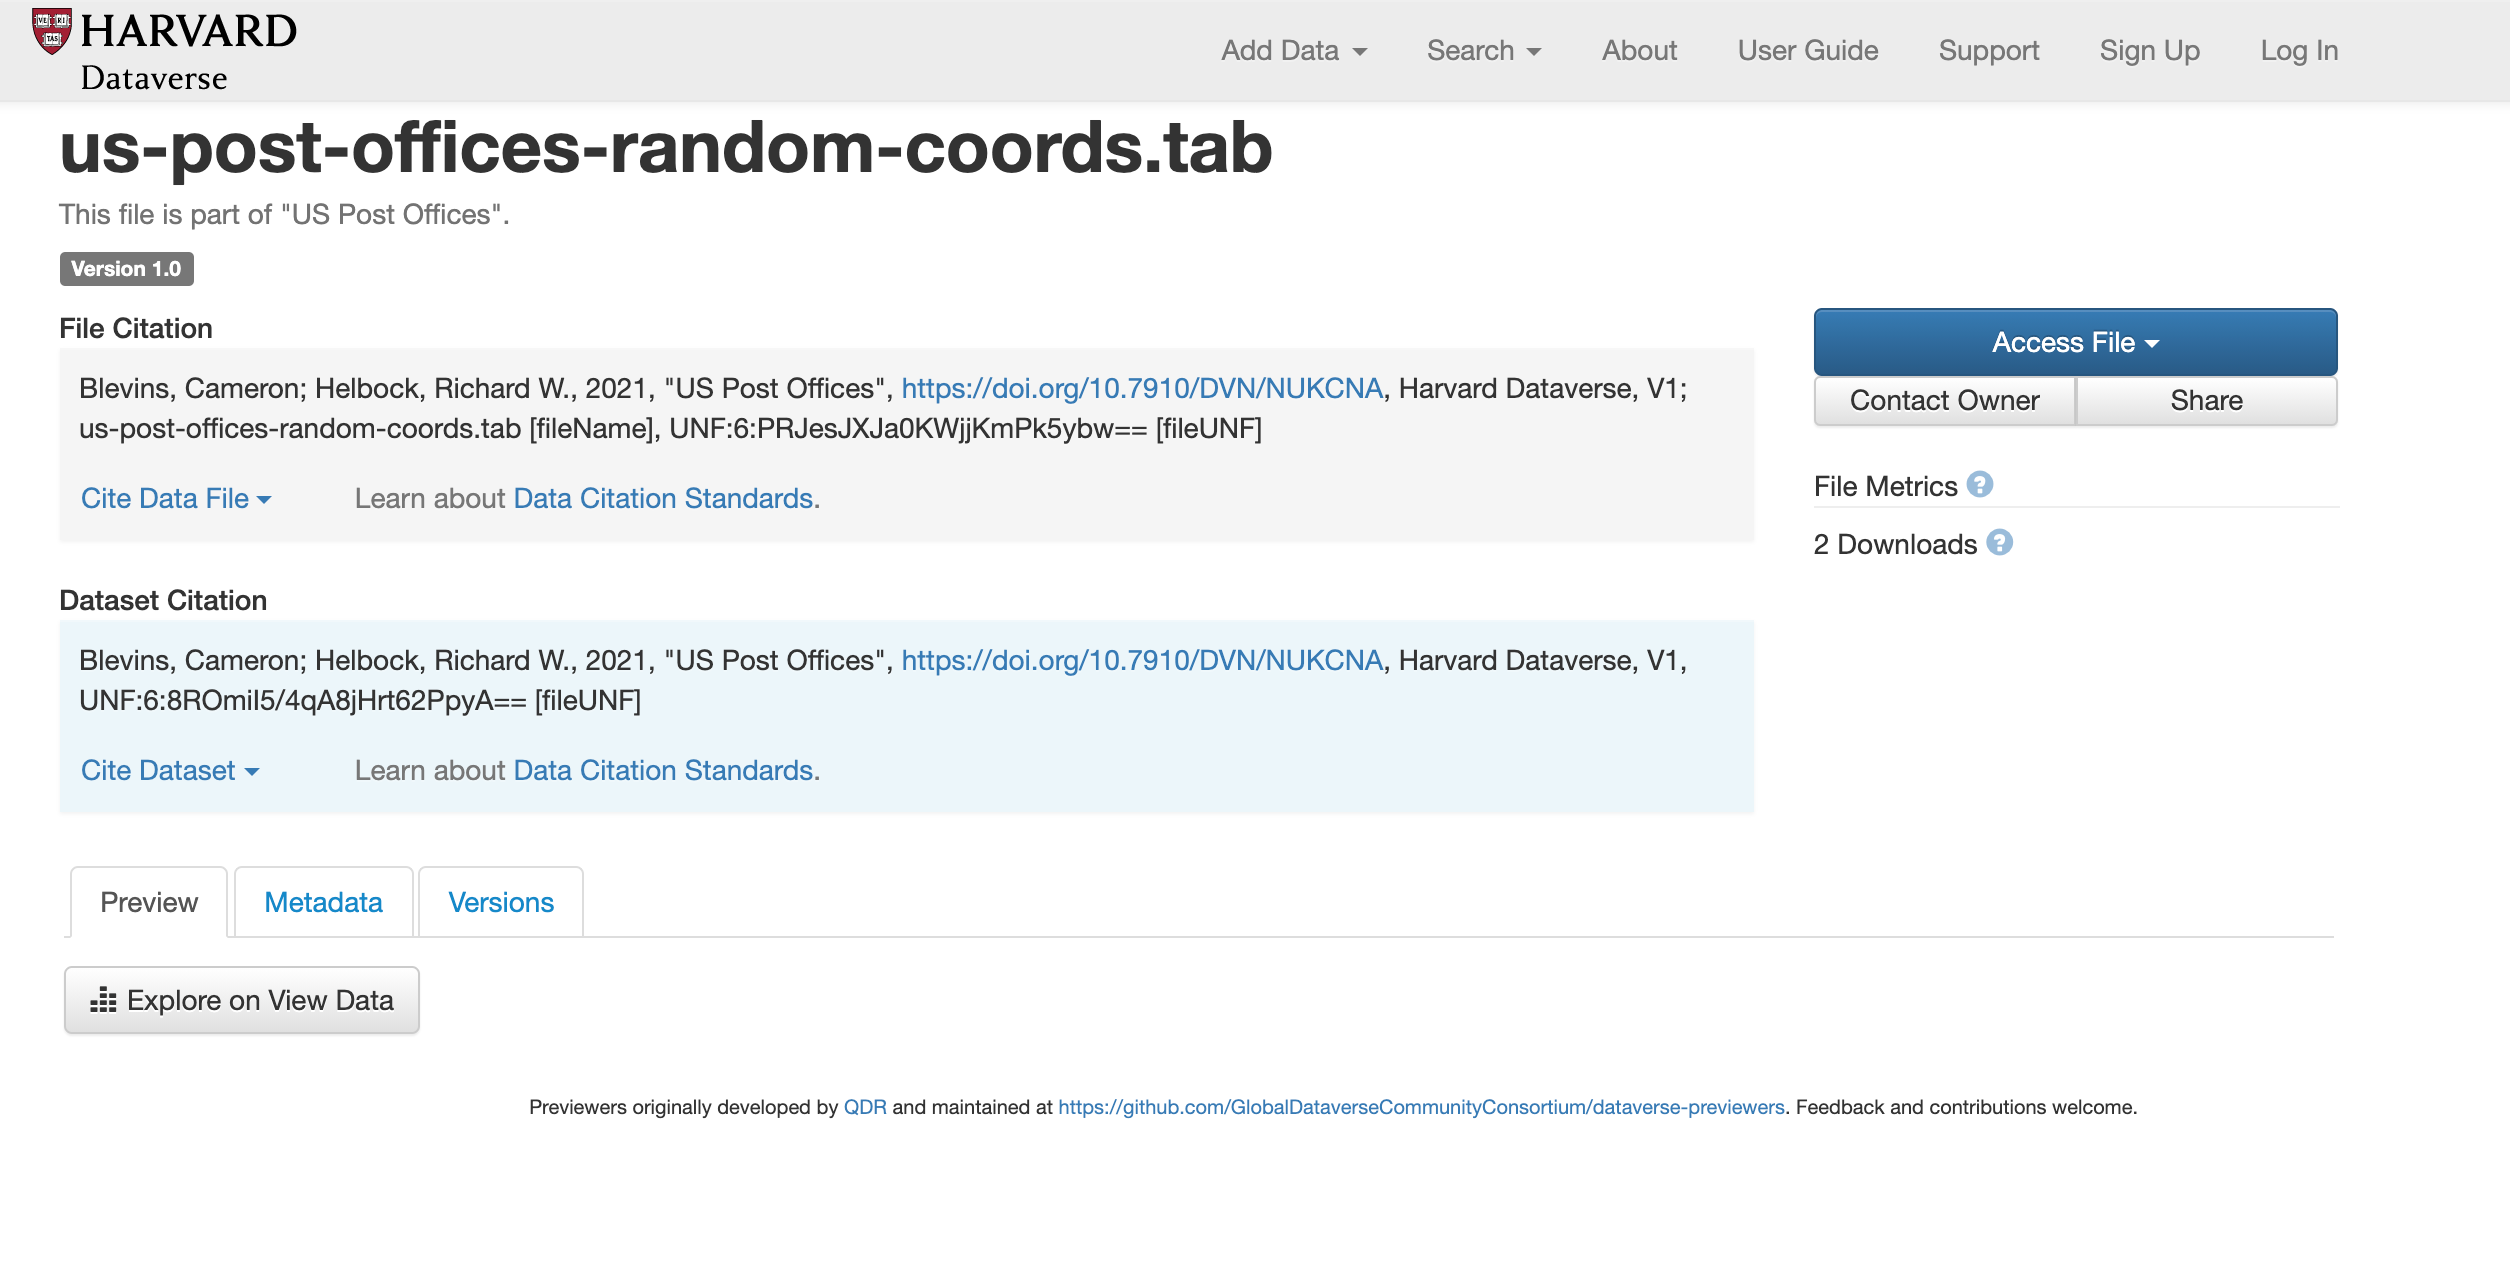This screenshot has height=1278, width=2510.
Task: Click the Share button
Action: (x=2206, y=400)
